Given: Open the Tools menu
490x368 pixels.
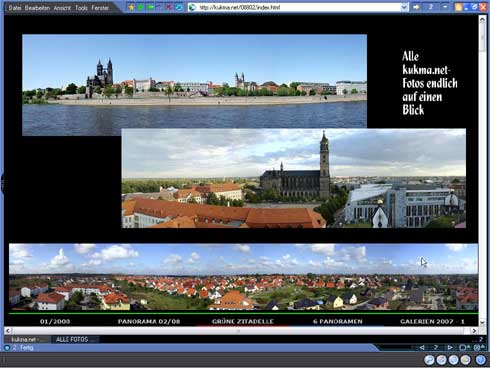Looking at the screenshot, I should [81, 8].
